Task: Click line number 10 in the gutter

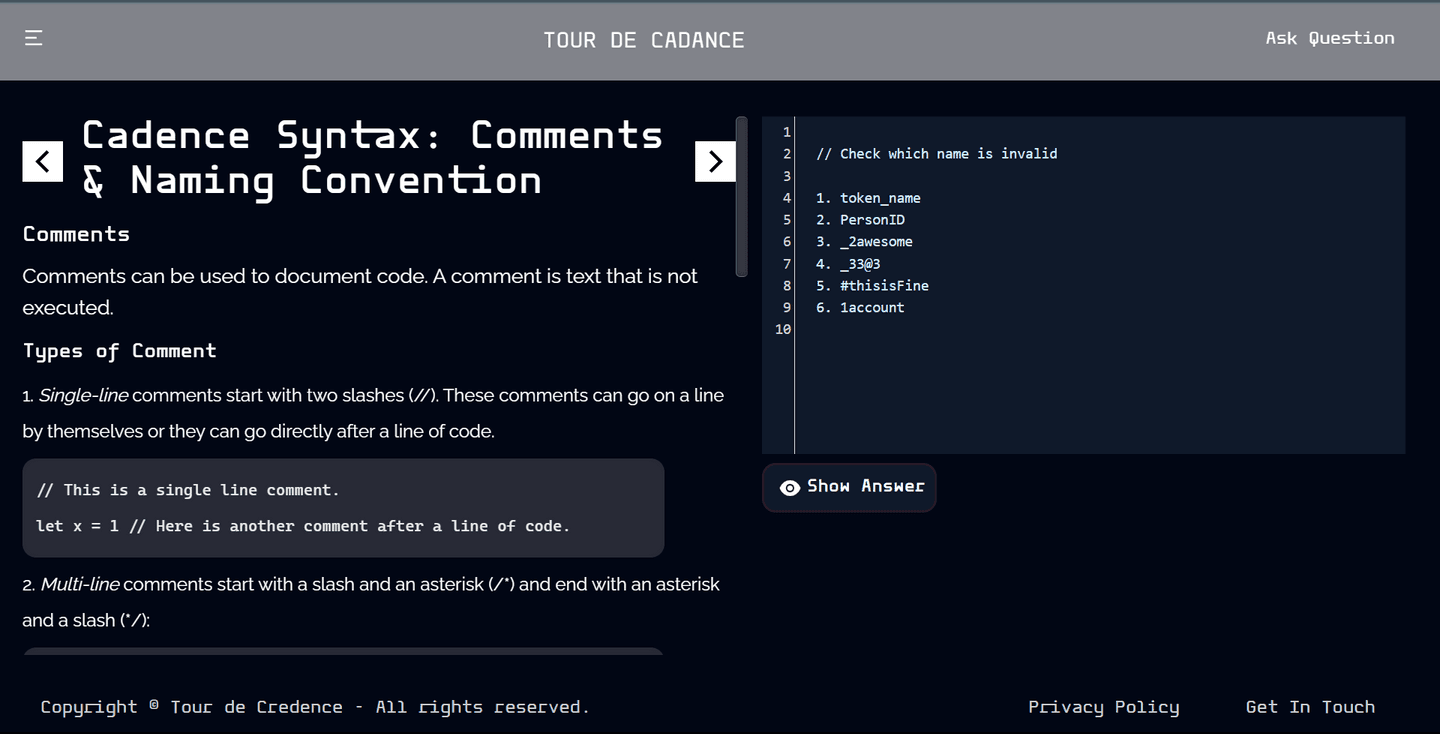Action: tap(782, 329)
